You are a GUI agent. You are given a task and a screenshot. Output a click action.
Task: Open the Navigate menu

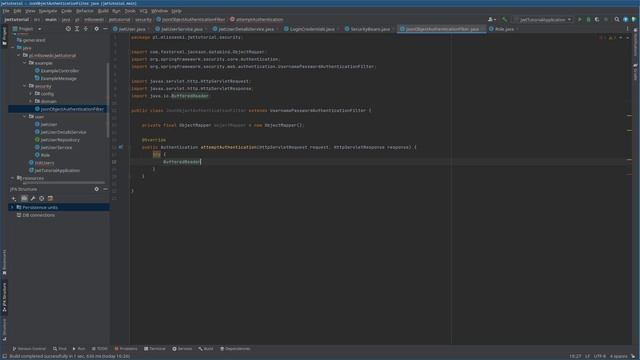[48, 11]
